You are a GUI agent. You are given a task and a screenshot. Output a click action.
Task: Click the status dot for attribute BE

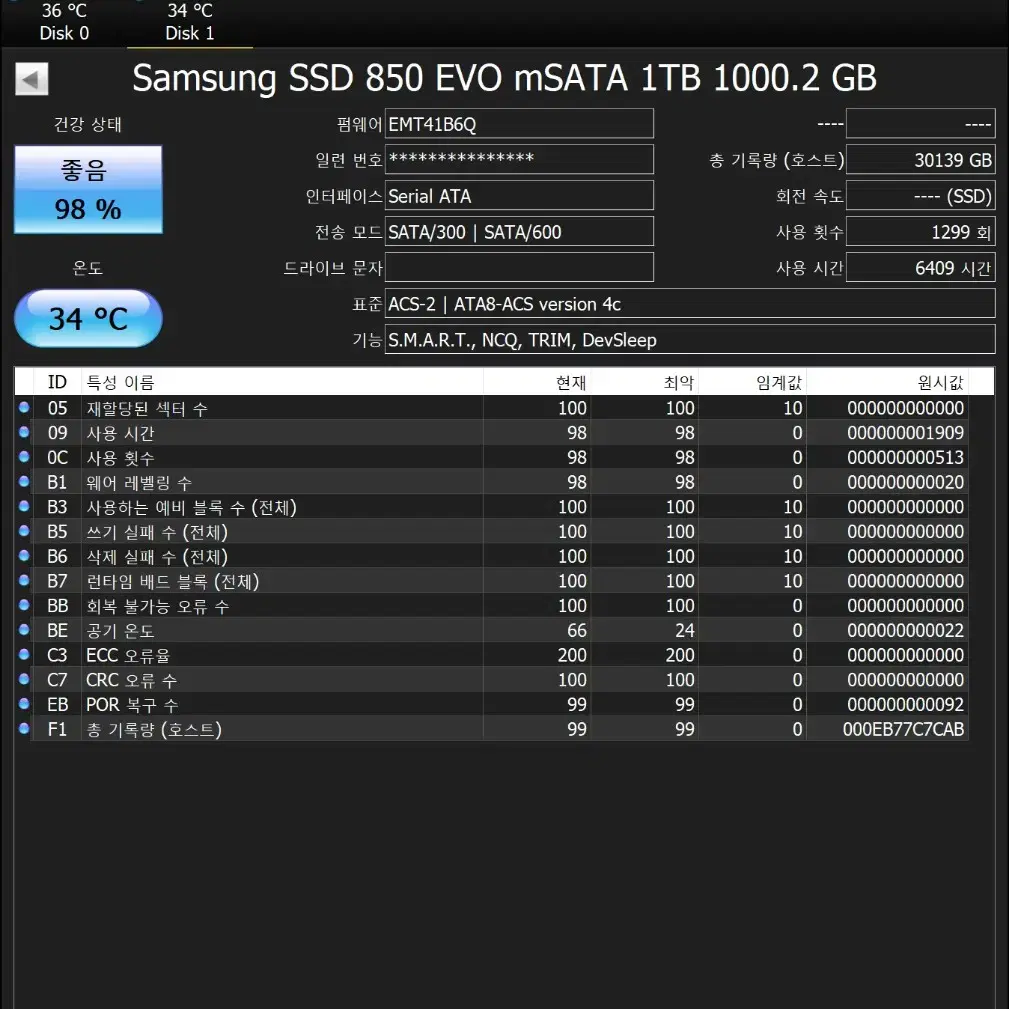[24, 629]
